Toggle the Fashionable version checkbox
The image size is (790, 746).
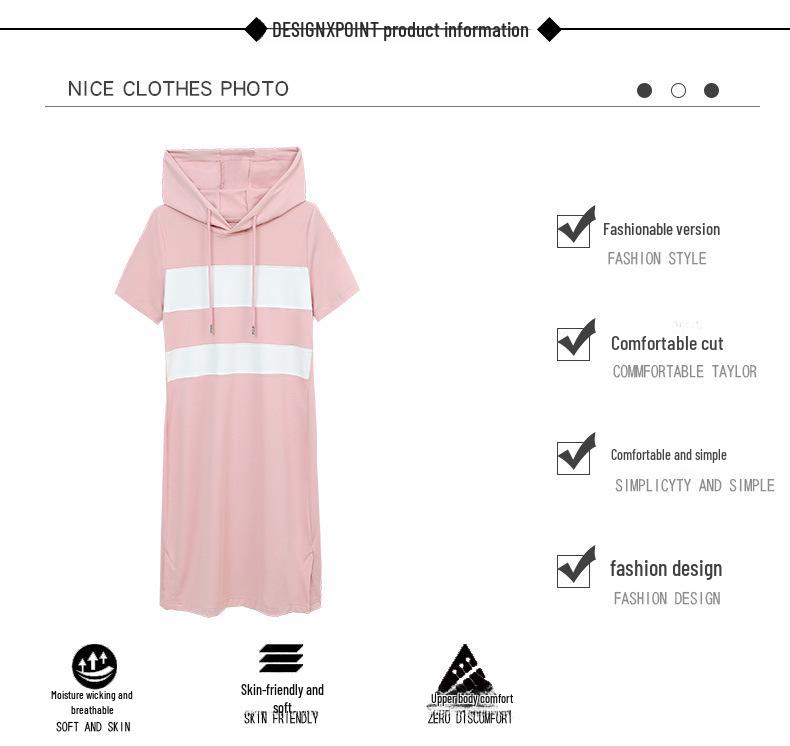[x=573, y=231]
